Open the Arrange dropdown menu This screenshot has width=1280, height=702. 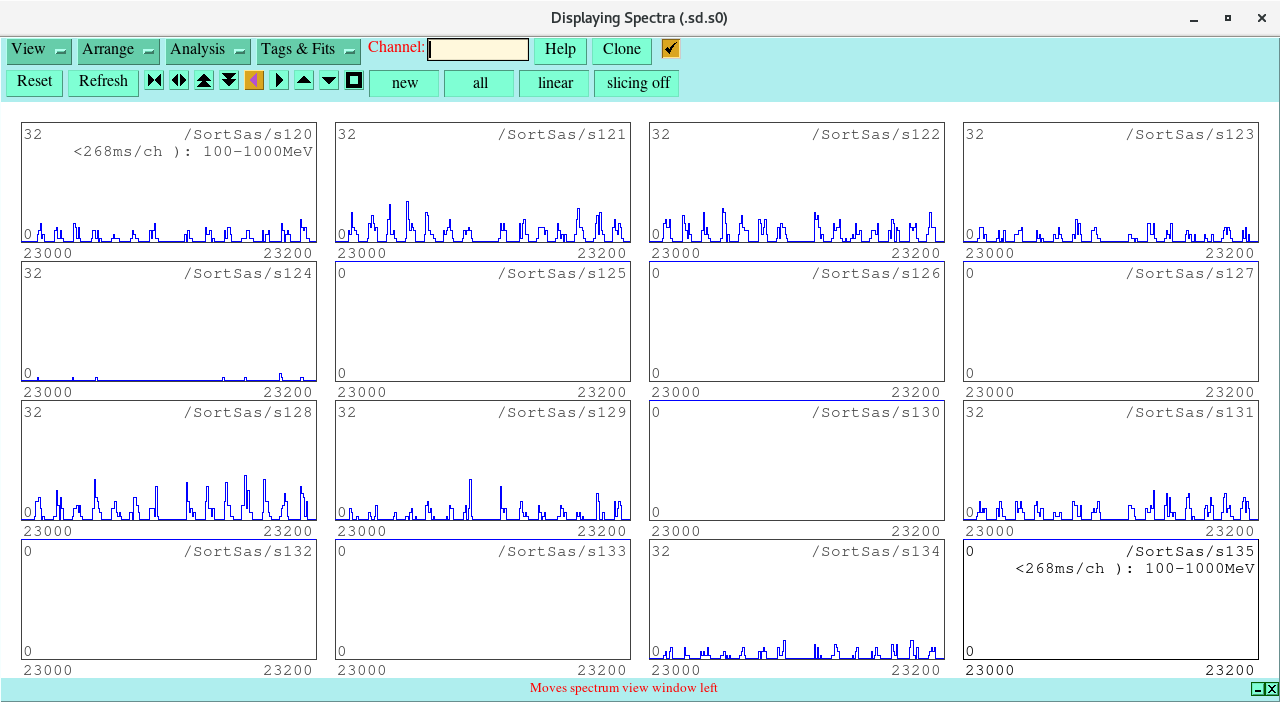click(119, 50)
